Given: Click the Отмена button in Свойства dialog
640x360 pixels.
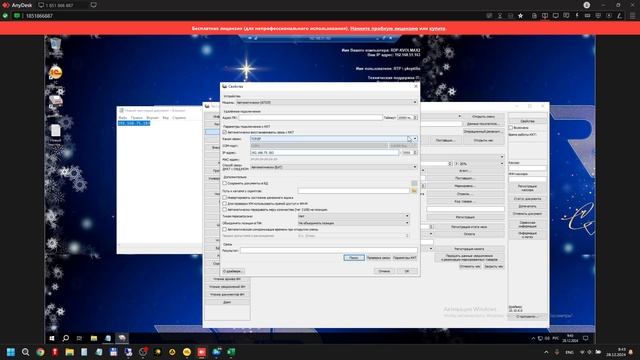Looking at the screenshot, I should tap(384, 271).
